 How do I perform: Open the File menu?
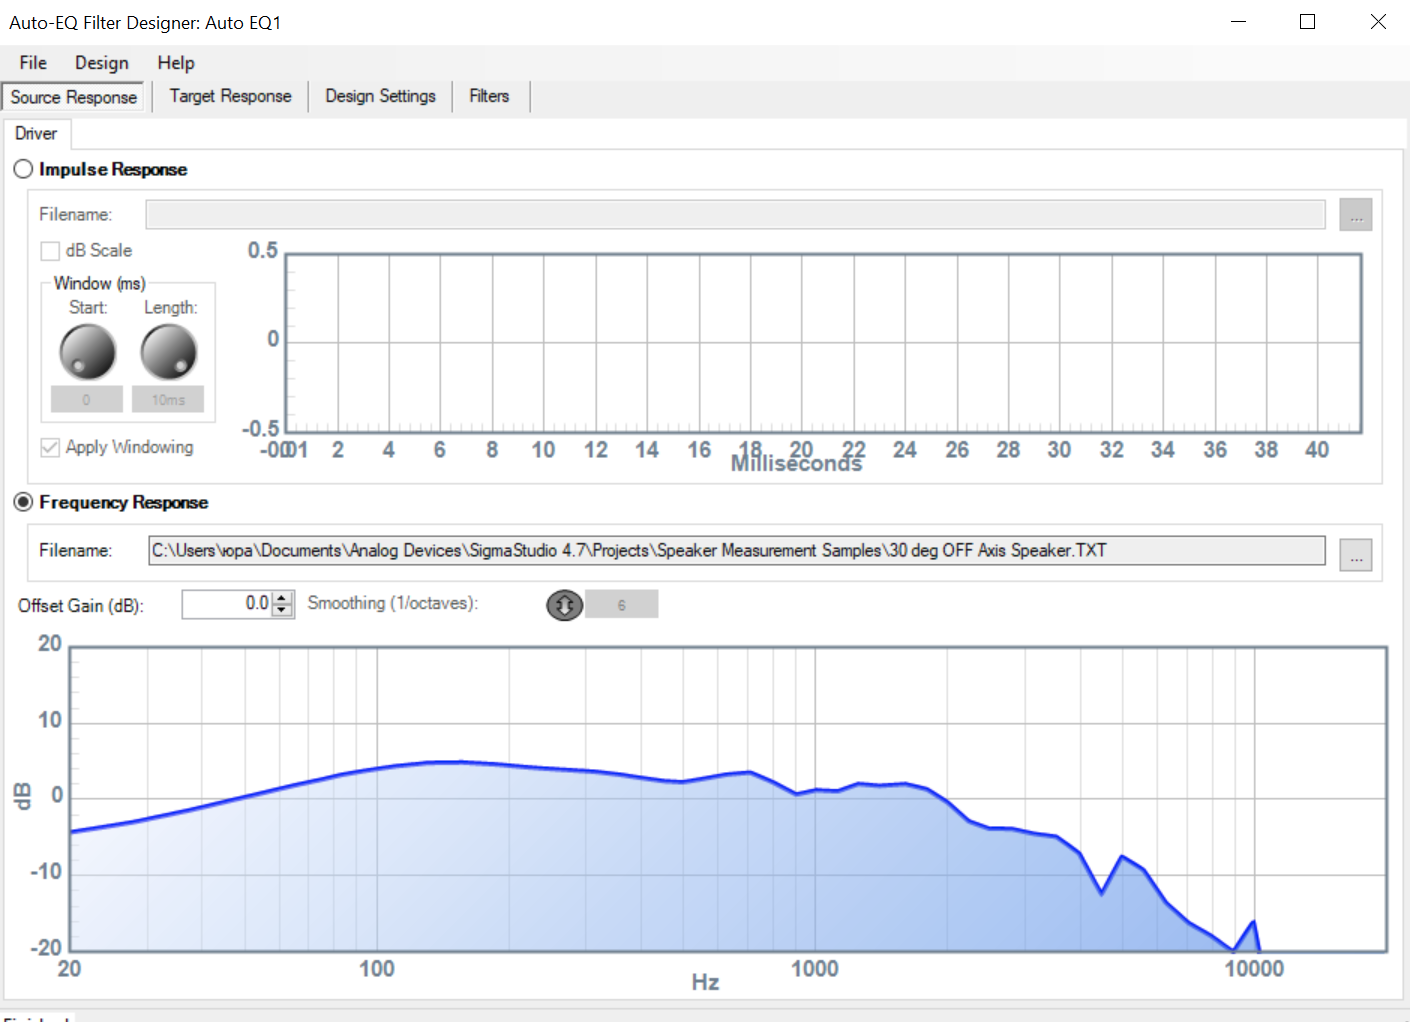pos(33,63)
